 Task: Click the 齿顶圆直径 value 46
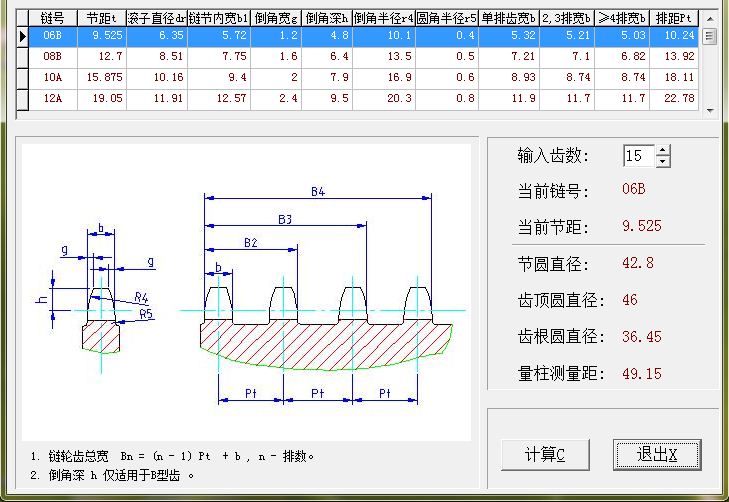(x=630, y=300)
